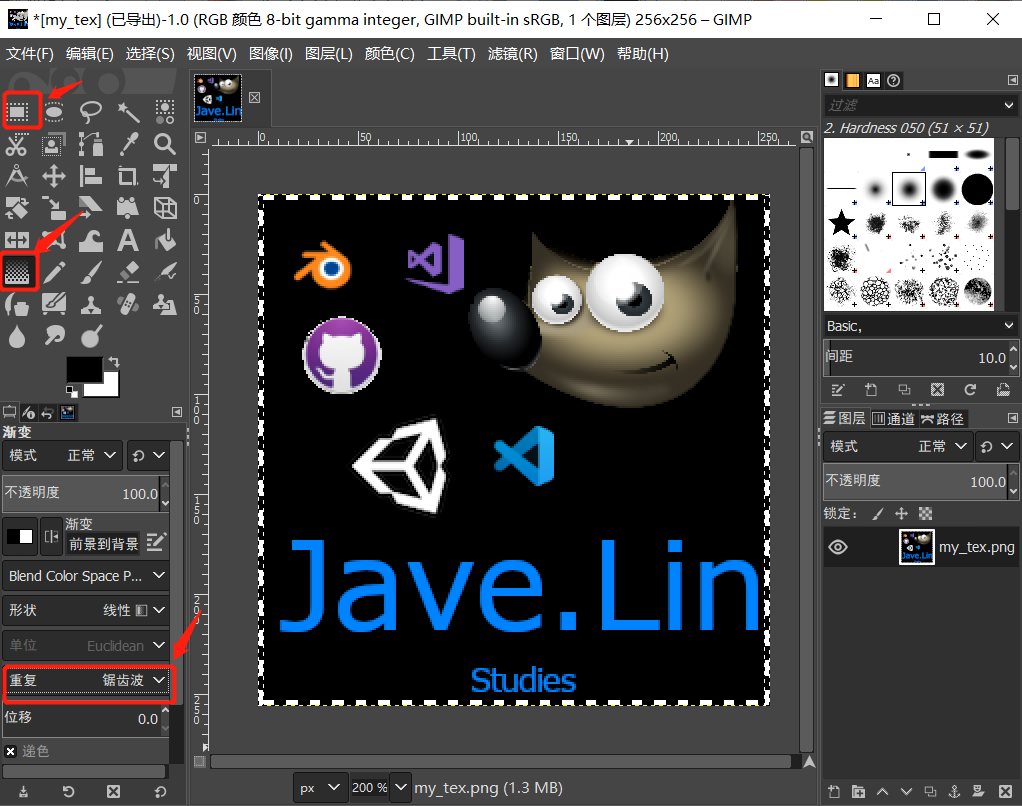
Task: Toggle lock alpha channel checkerboard icon
Action: click(926, 514)
